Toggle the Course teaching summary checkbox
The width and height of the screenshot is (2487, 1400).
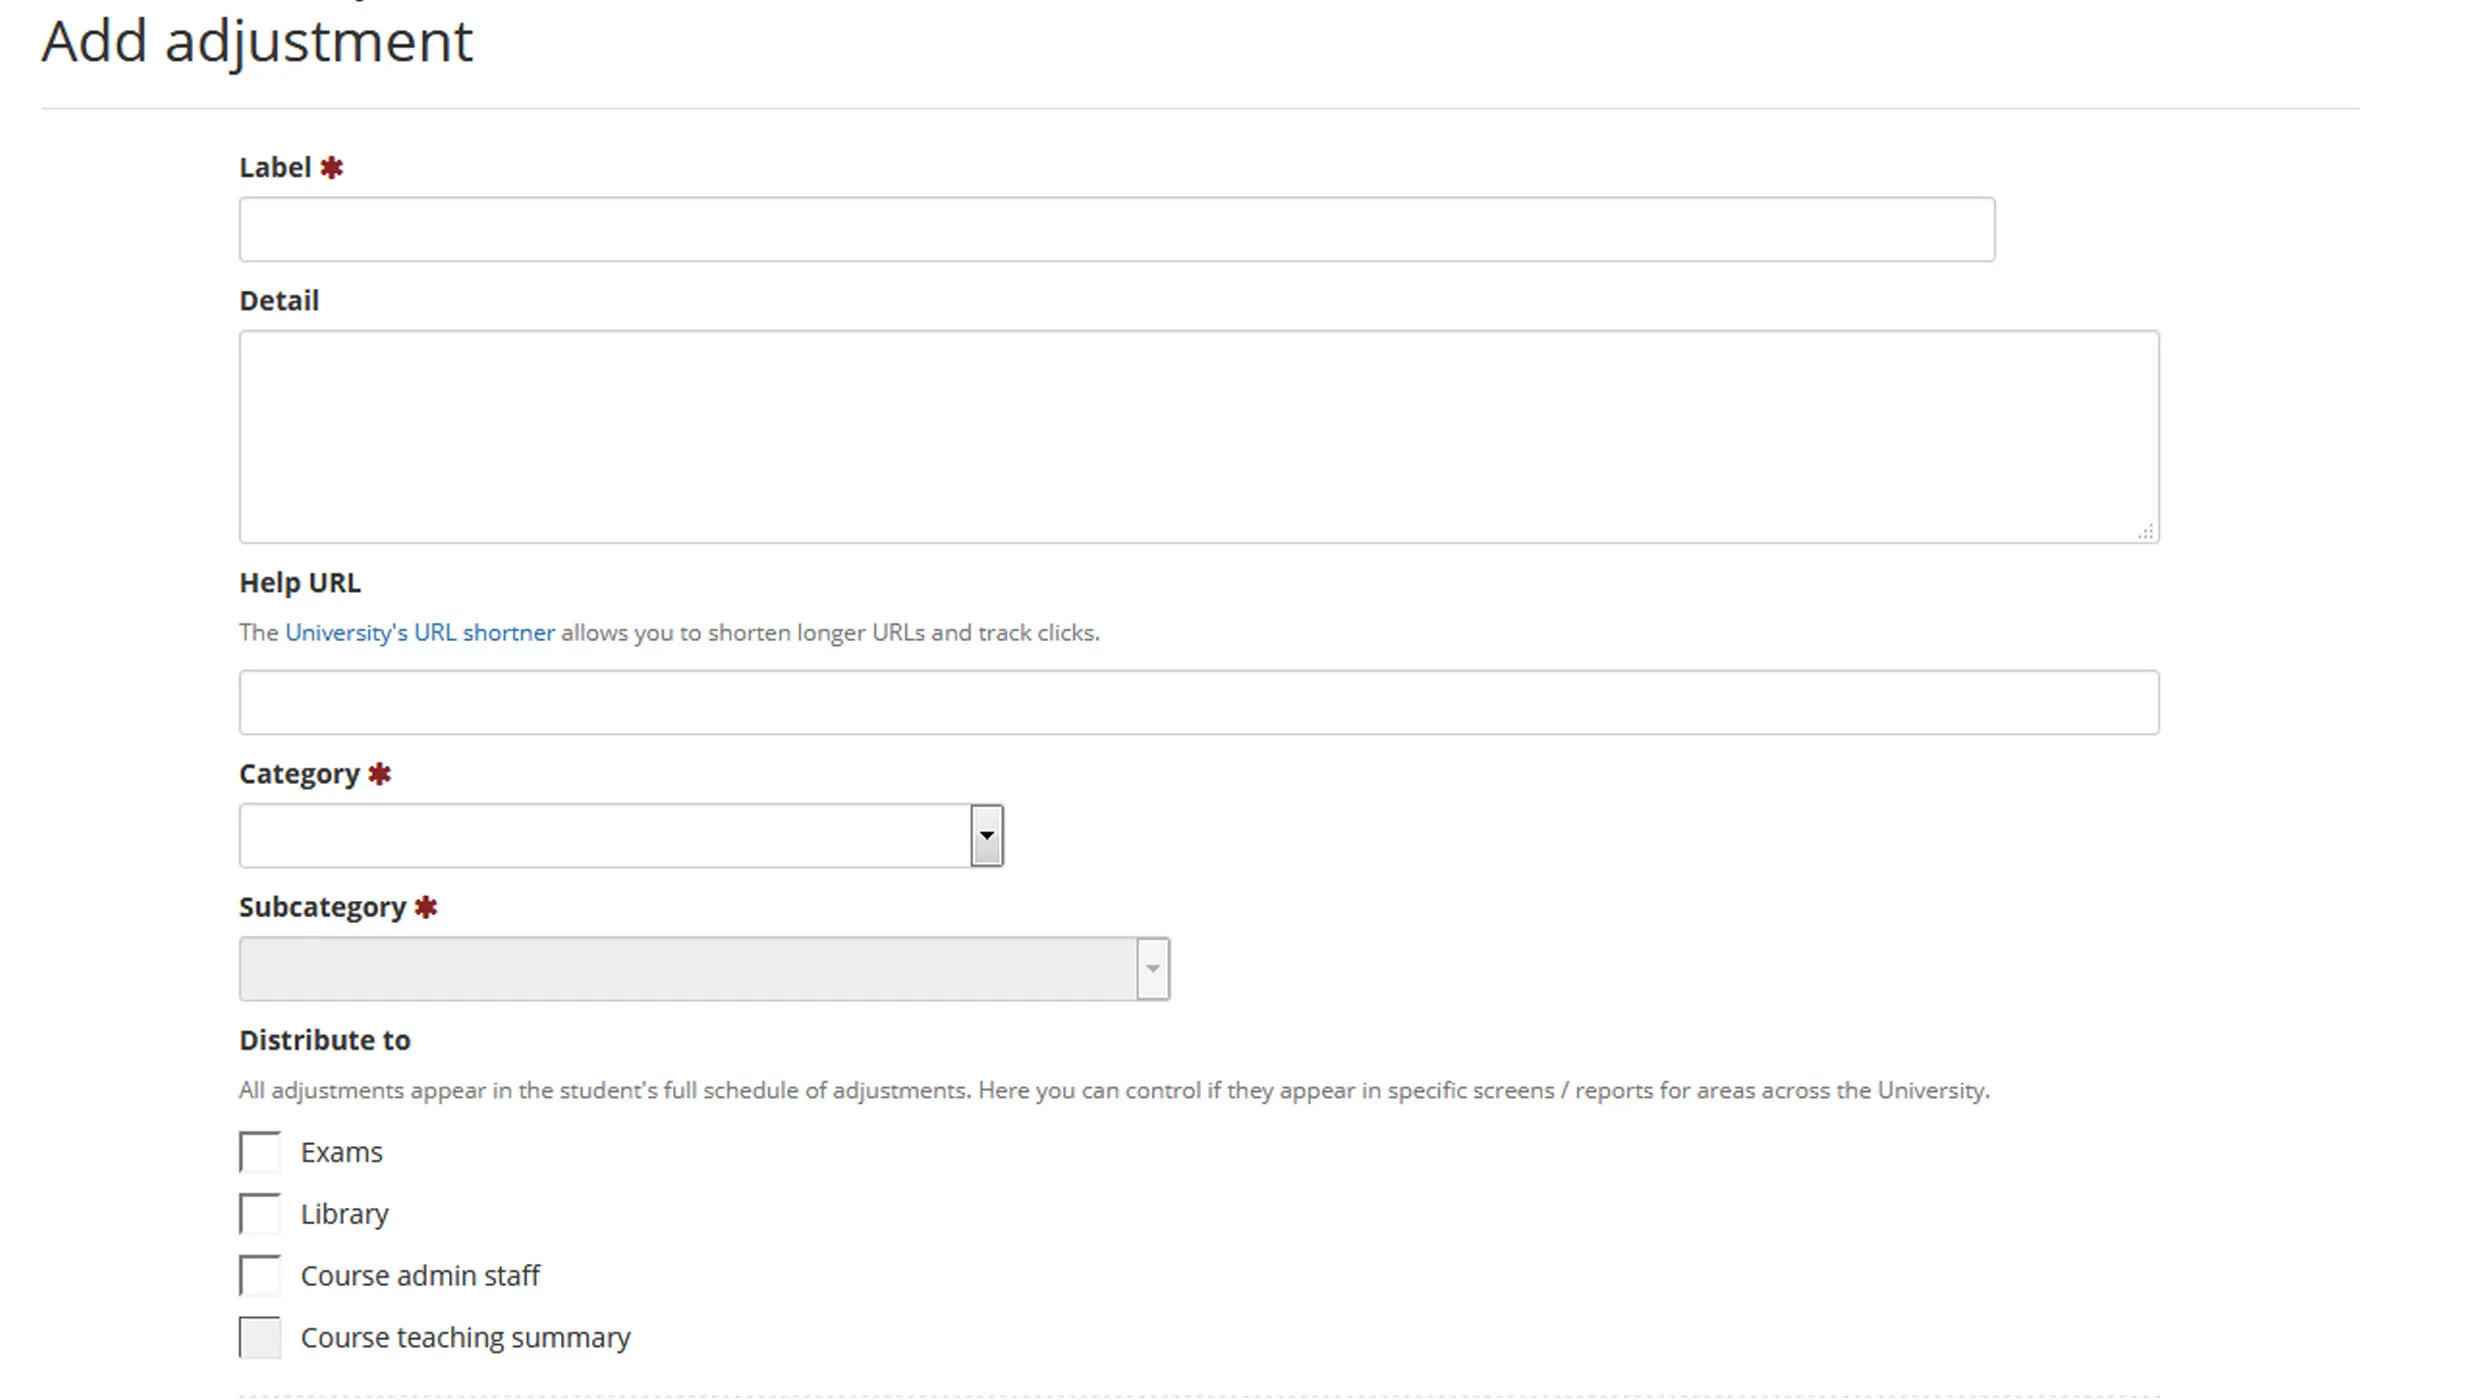(x=260, y=1338)
